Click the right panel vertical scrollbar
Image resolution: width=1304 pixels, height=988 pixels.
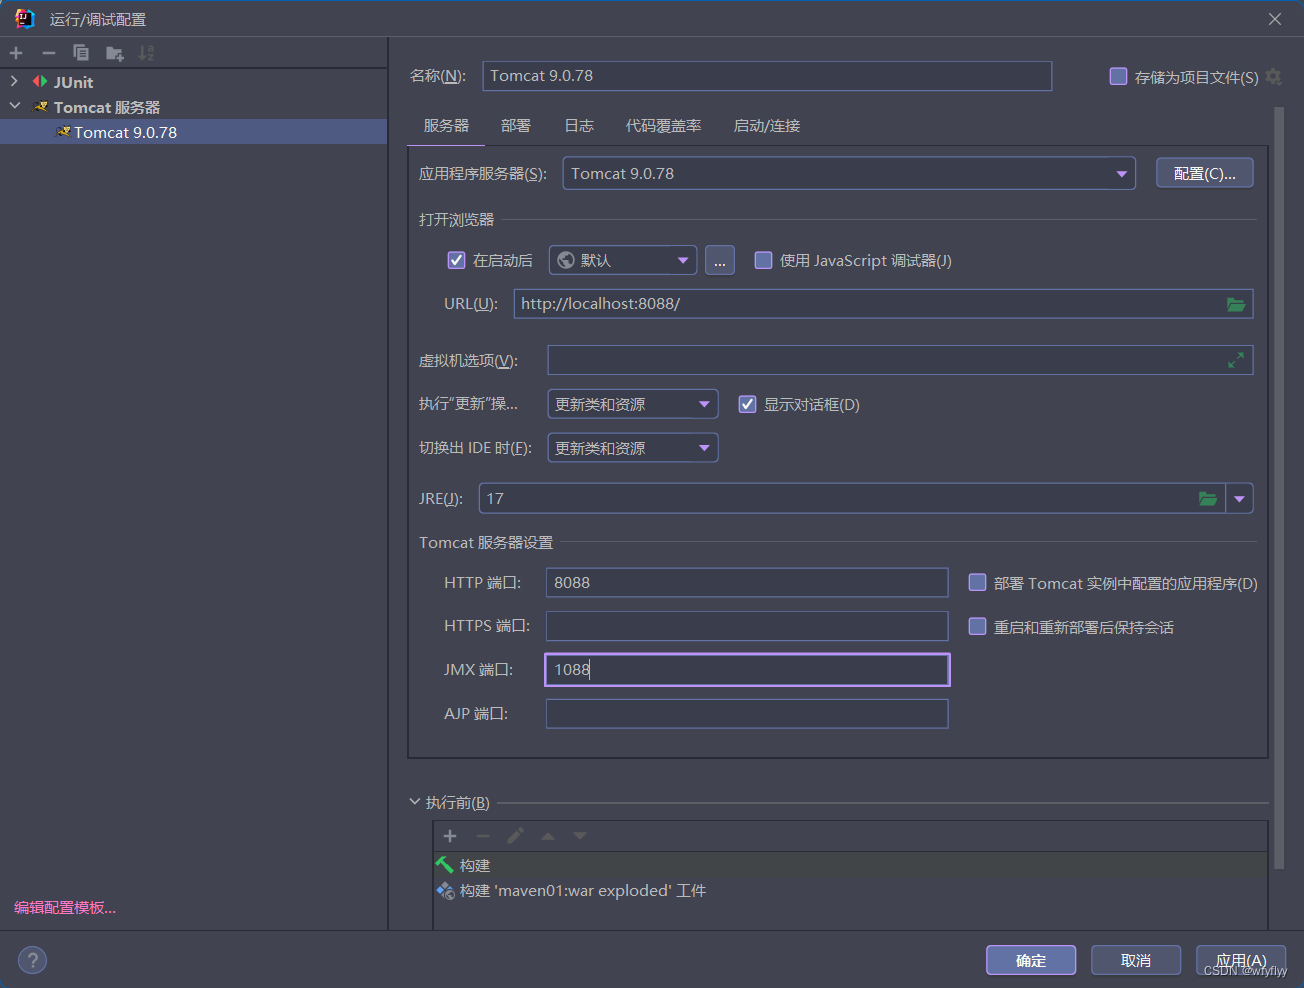click(x=1278, y=488)
